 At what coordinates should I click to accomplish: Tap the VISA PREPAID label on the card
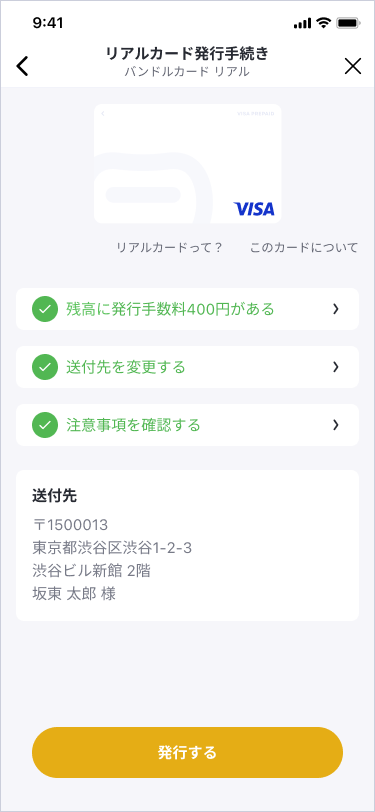256,113
